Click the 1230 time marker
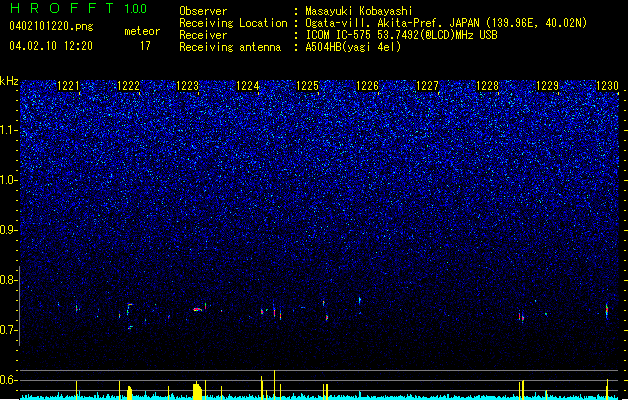The image size is (629, 400). tap(607, 85)
